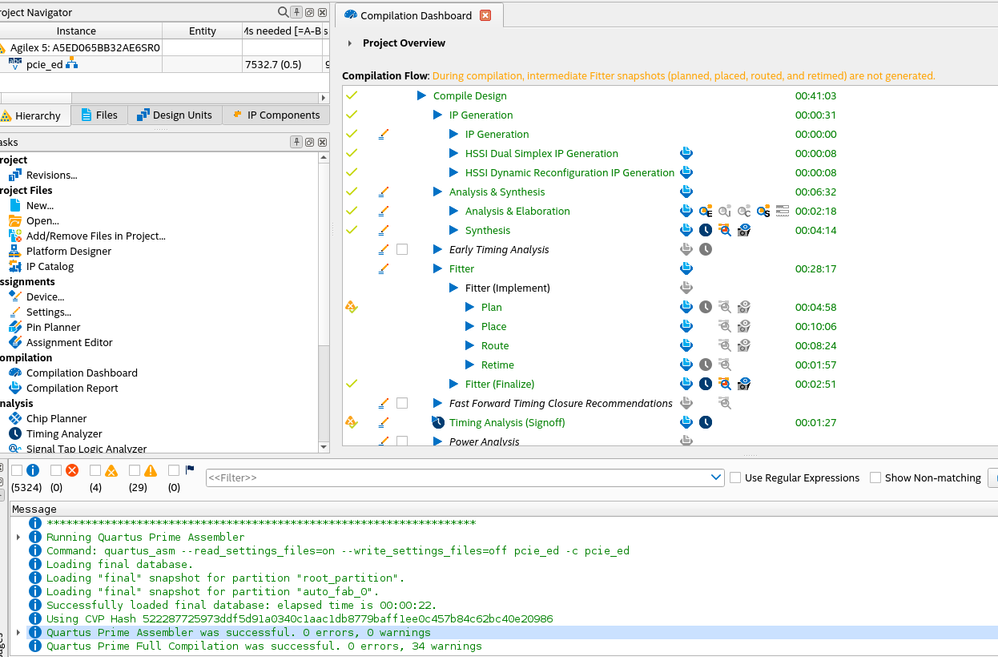Select the IP Components tab
Screen dimensions: 998x657
click(274, 115)
